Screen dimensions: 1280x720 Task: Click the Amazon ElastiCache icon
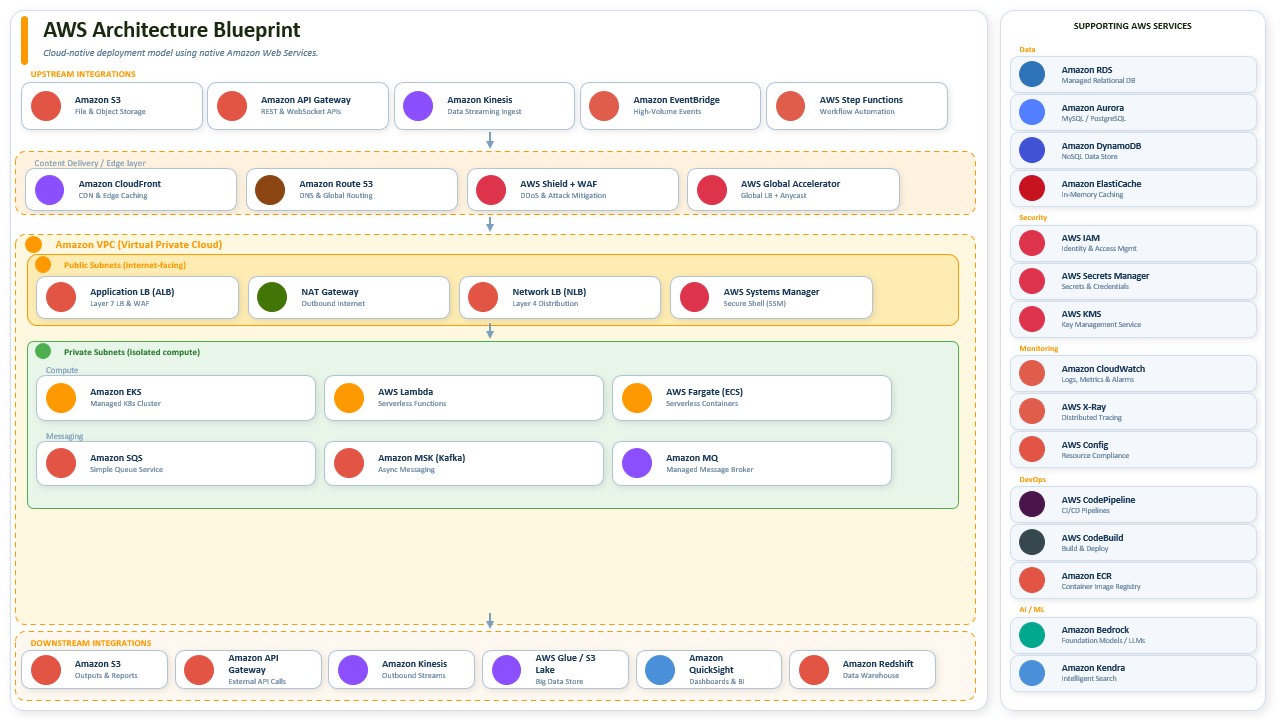(1032, 188)
